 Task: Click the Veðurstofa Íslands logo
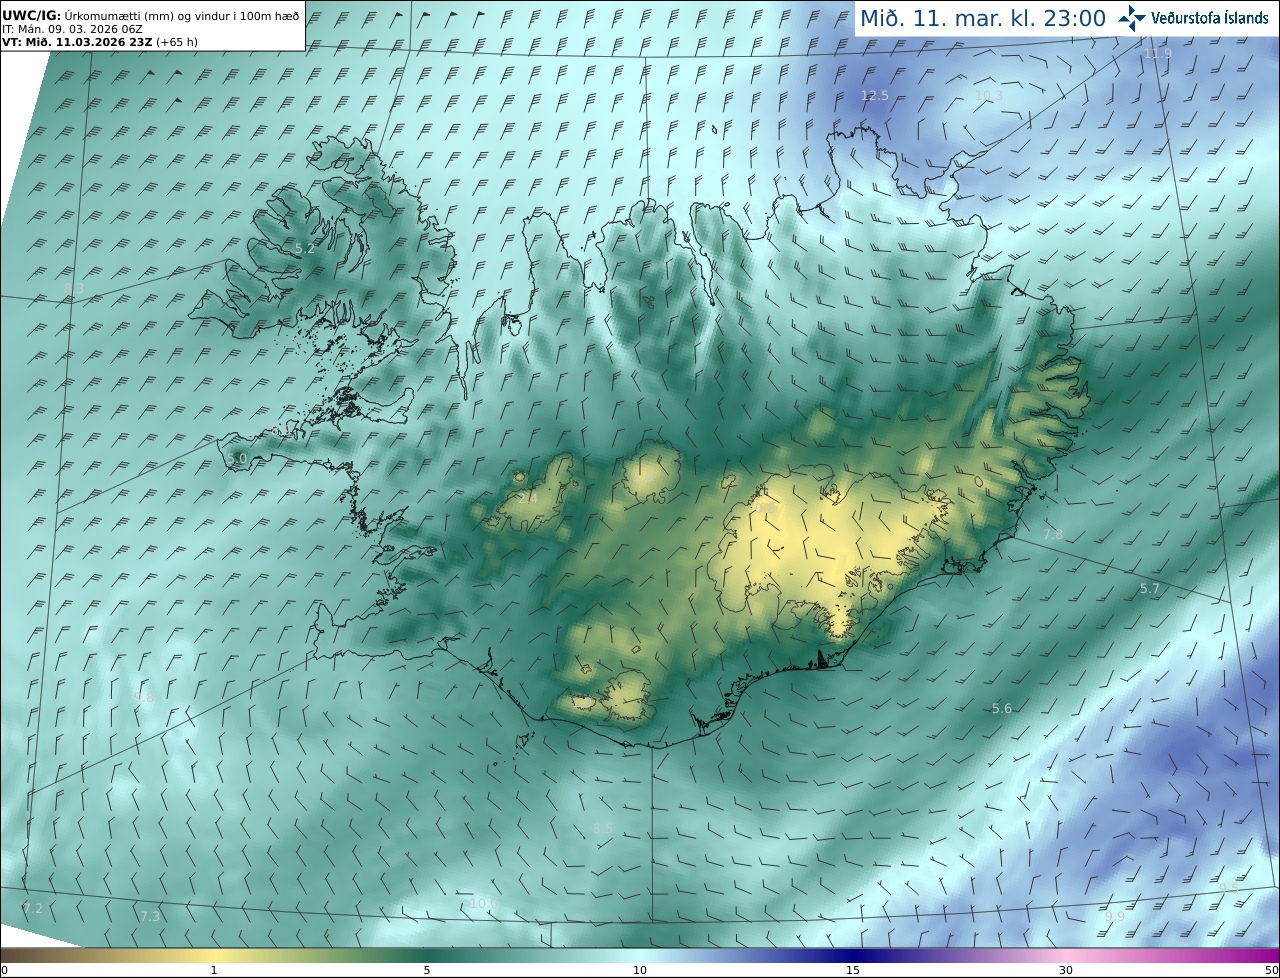(x=1194, y=18)
